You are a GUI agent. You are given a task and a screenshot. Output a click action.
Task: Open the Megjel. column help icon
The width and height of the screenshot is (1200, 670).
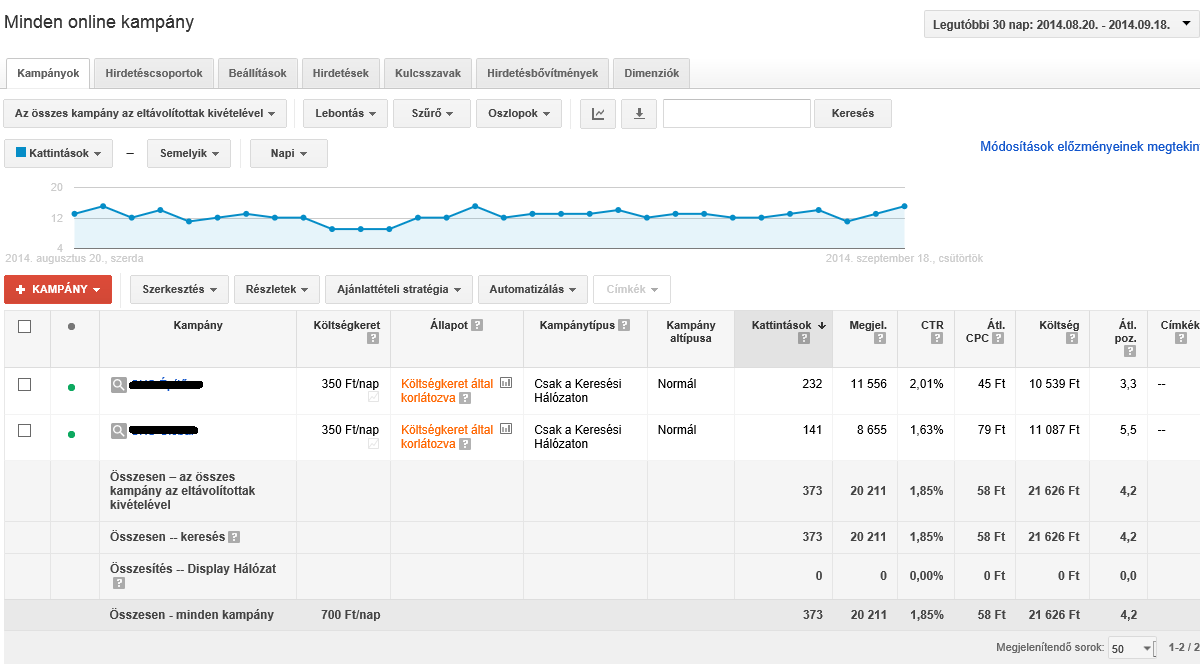coord(881,338)
